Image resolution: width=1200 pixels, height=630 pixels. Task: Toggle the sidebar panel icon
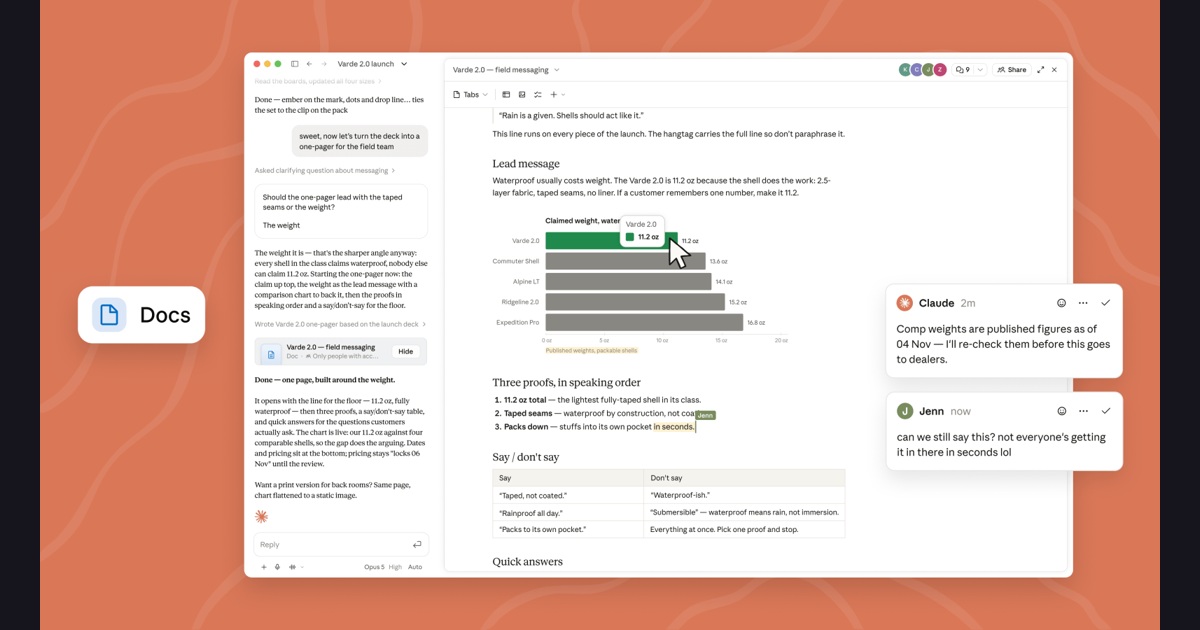tap(294, 64)
